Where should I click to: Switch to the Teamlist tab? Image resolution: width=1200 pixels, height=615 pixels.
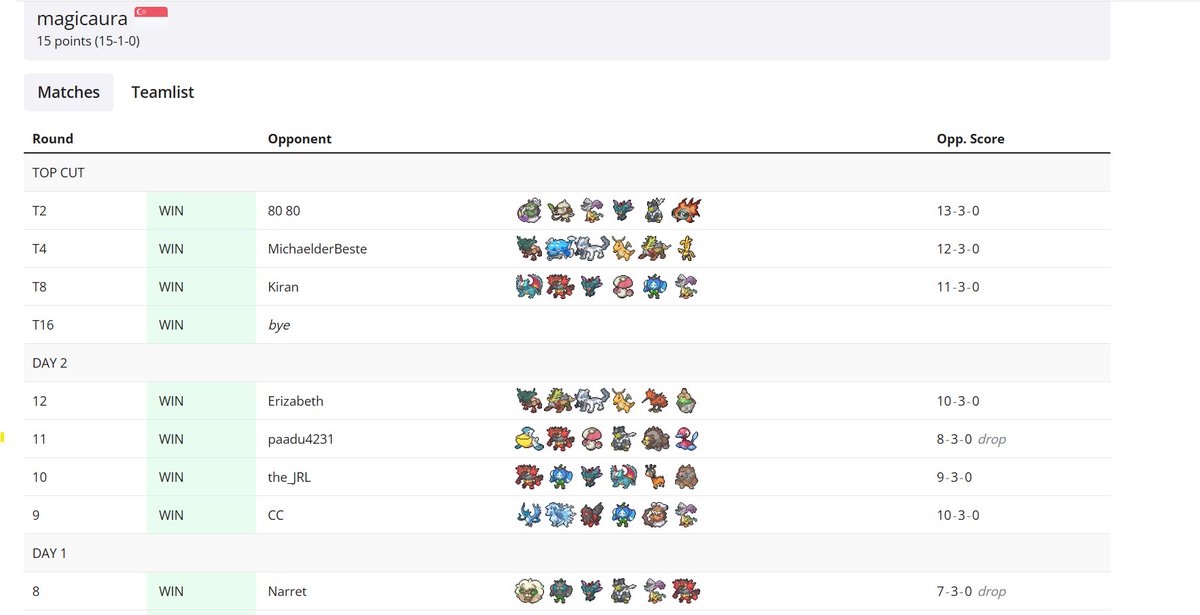click(162, 91)
